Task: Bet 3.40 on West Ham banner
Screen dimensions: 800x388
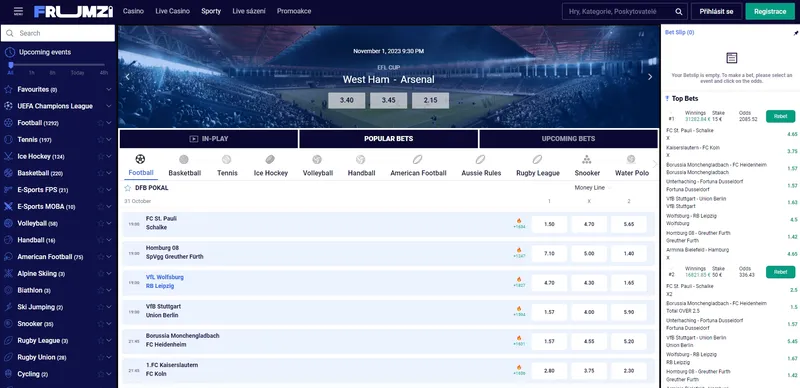Action: click(x=346, y=100)
